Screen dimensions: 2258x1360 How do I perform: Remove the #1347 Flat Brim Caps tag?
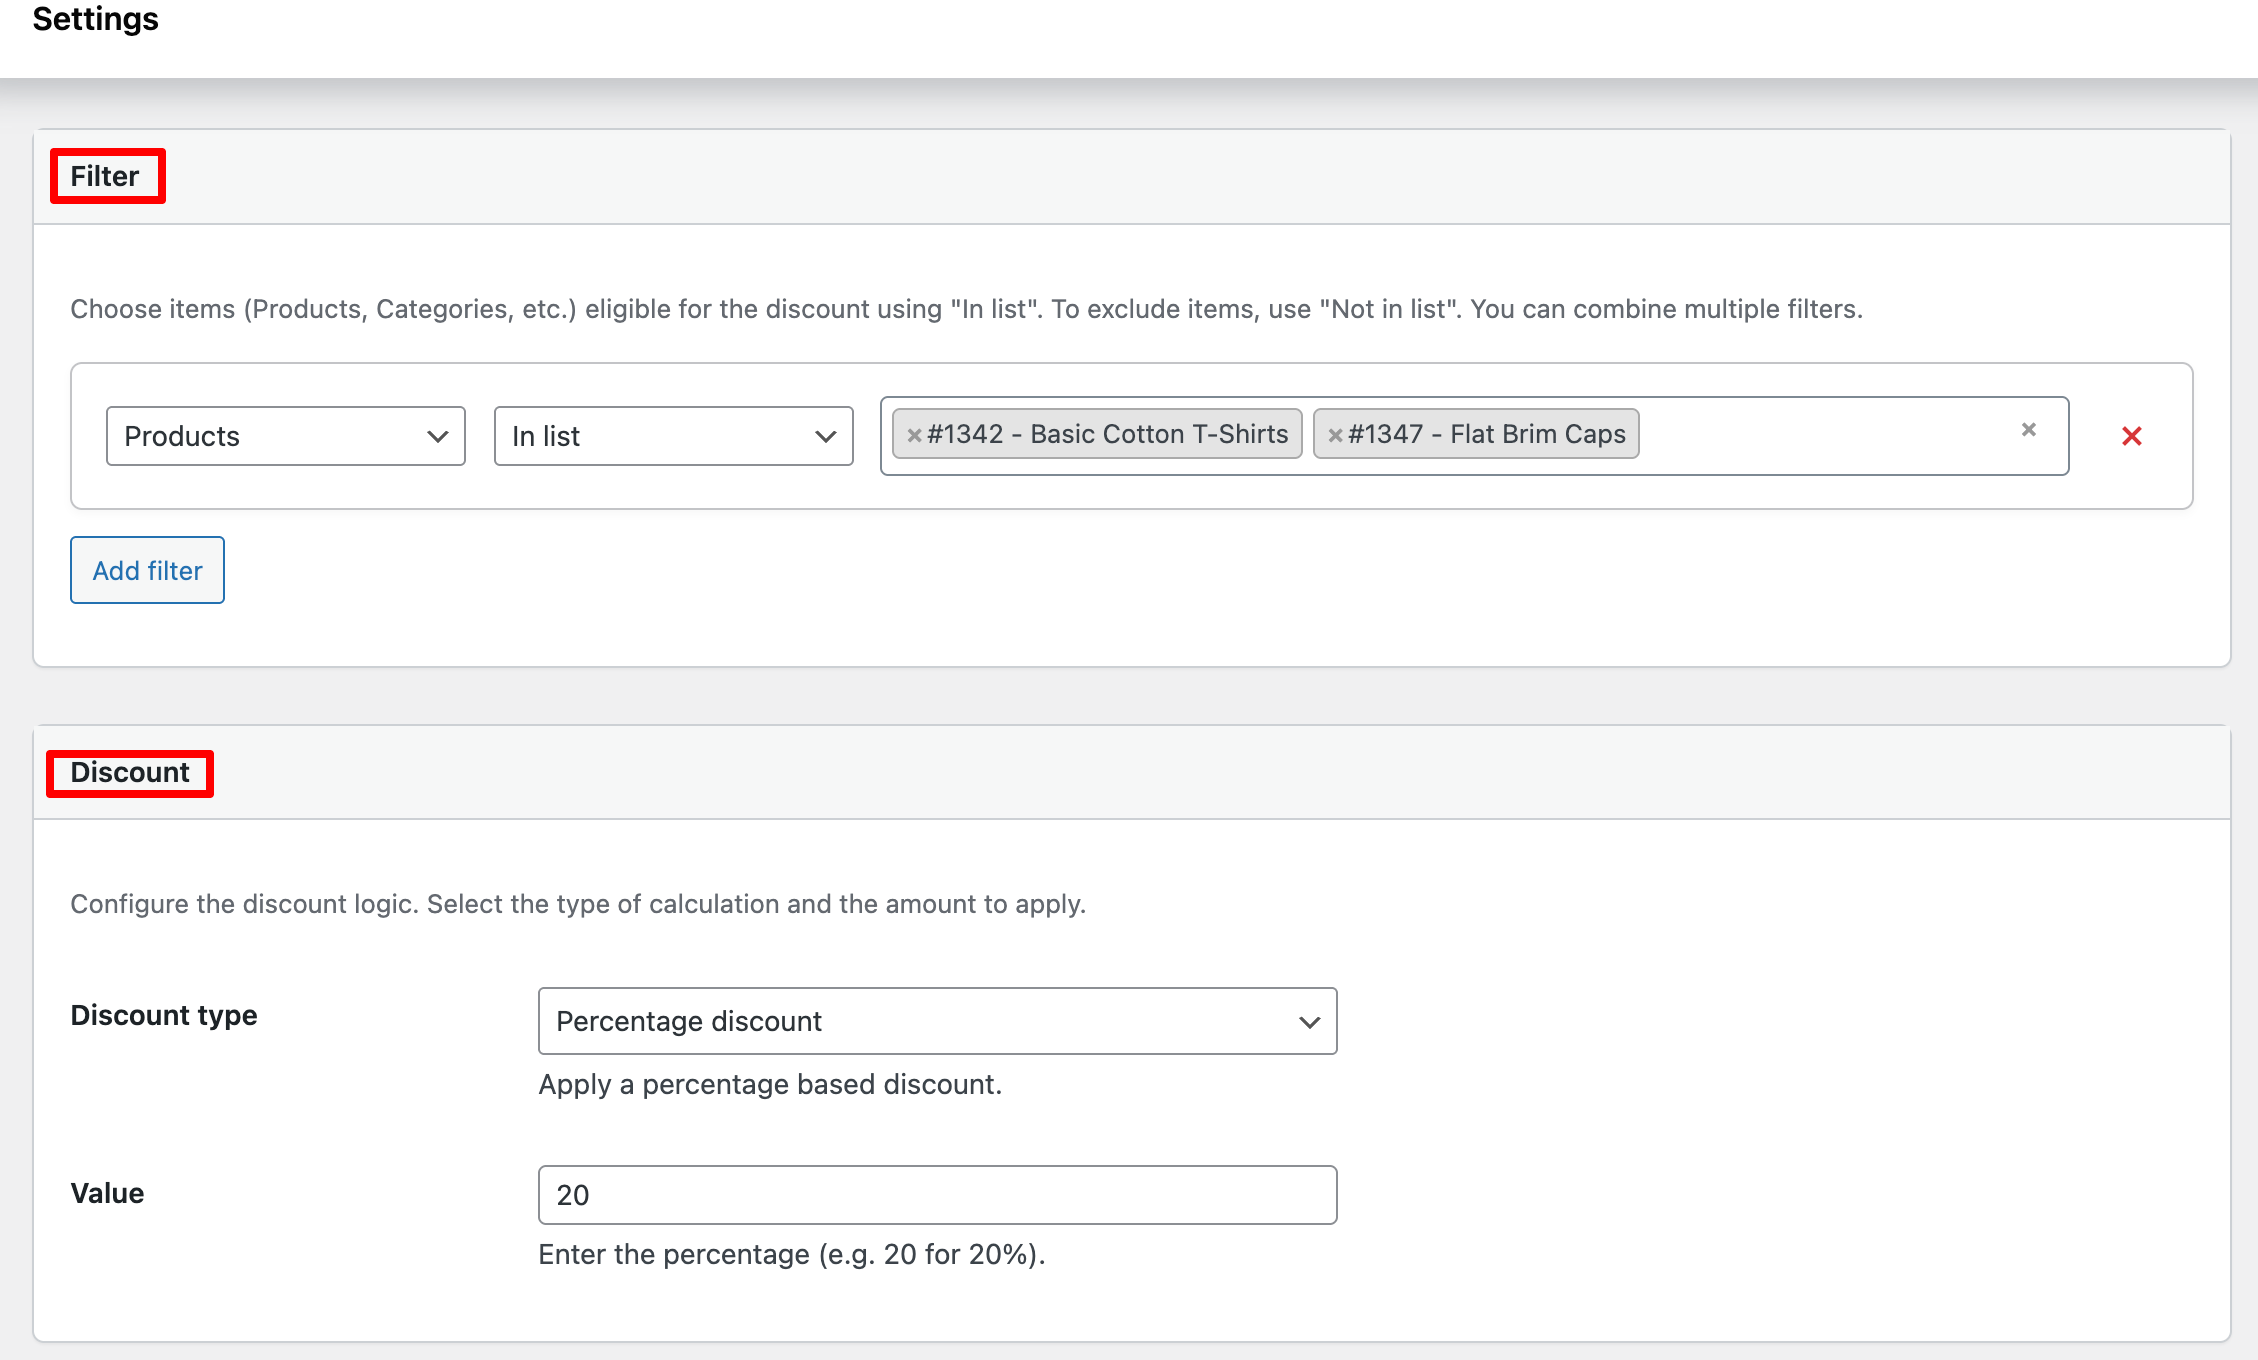coord(1334,435)
